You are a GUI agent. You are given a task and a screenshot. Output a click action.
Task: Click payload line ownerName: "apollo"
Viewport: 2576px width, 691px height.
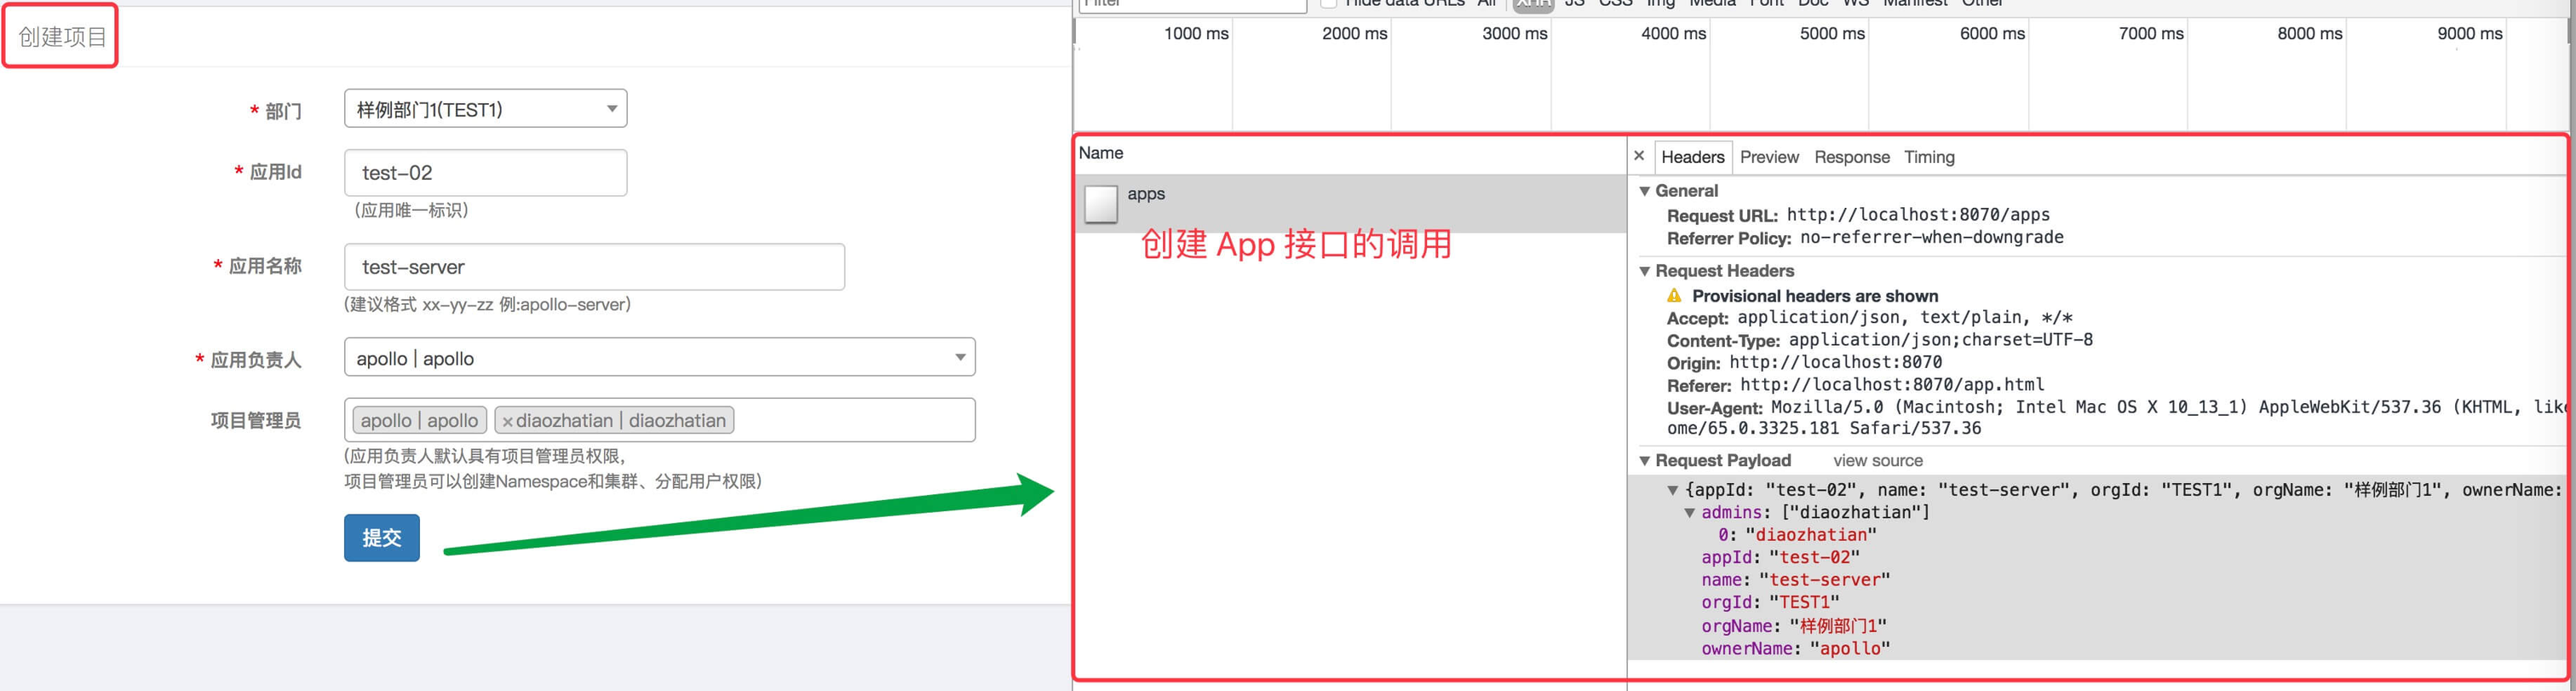pos(1795,649)
